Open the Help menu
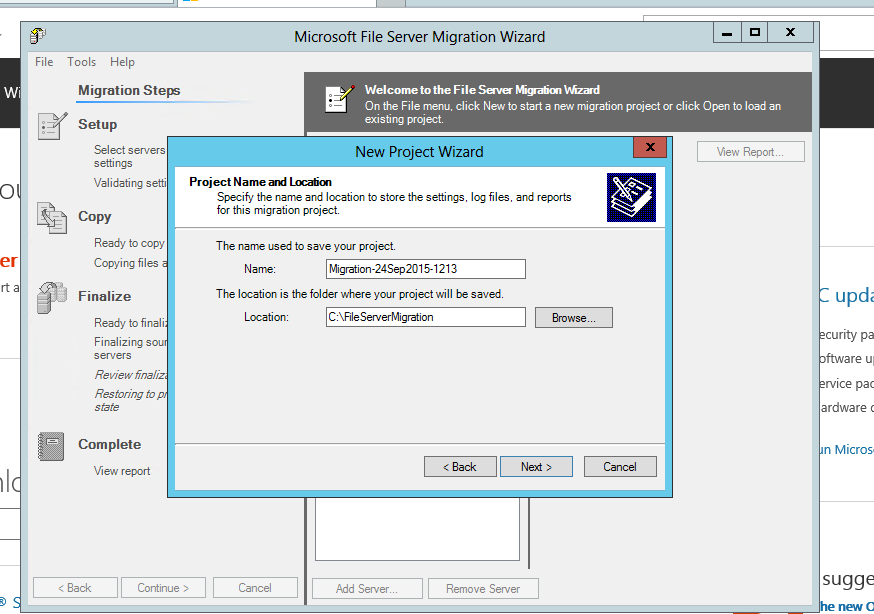 [x=122, y=62]
